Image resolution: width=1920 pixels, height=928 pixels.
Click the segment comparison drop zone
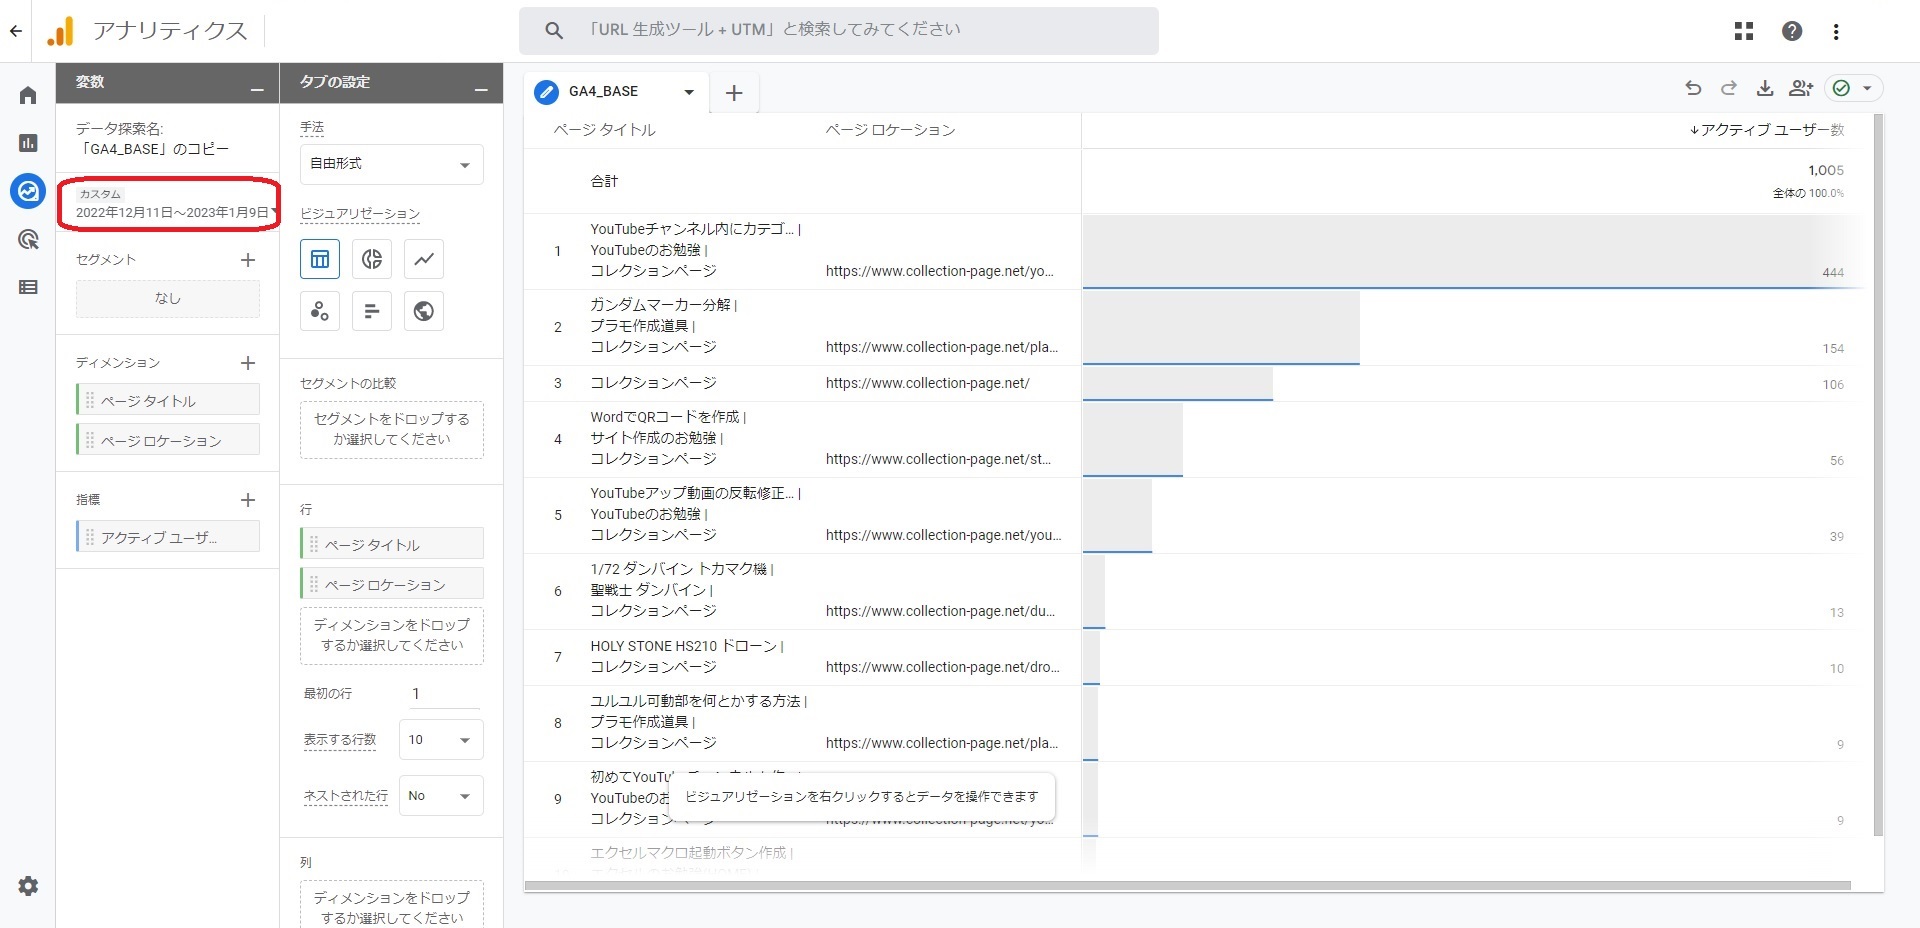pos(392,430)
